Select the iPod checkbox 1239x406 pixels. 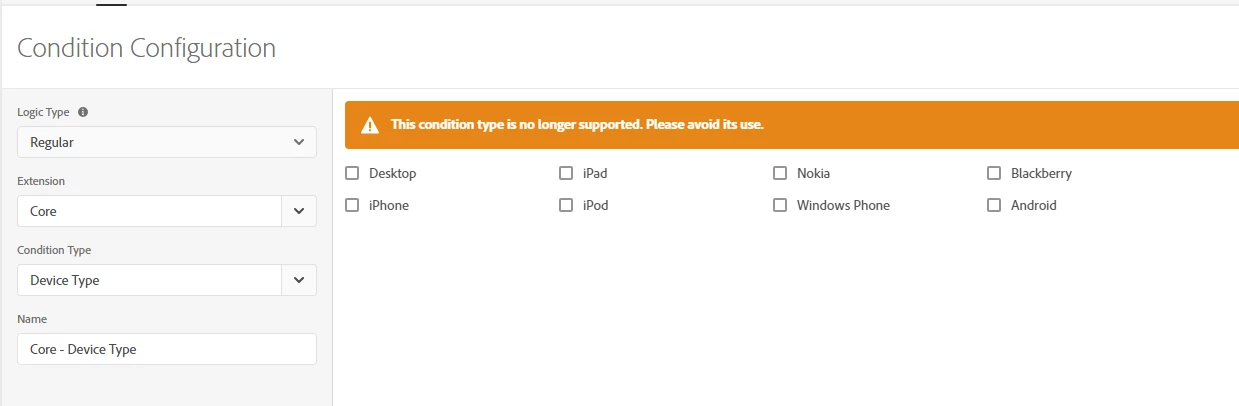[x=566, y=205]
